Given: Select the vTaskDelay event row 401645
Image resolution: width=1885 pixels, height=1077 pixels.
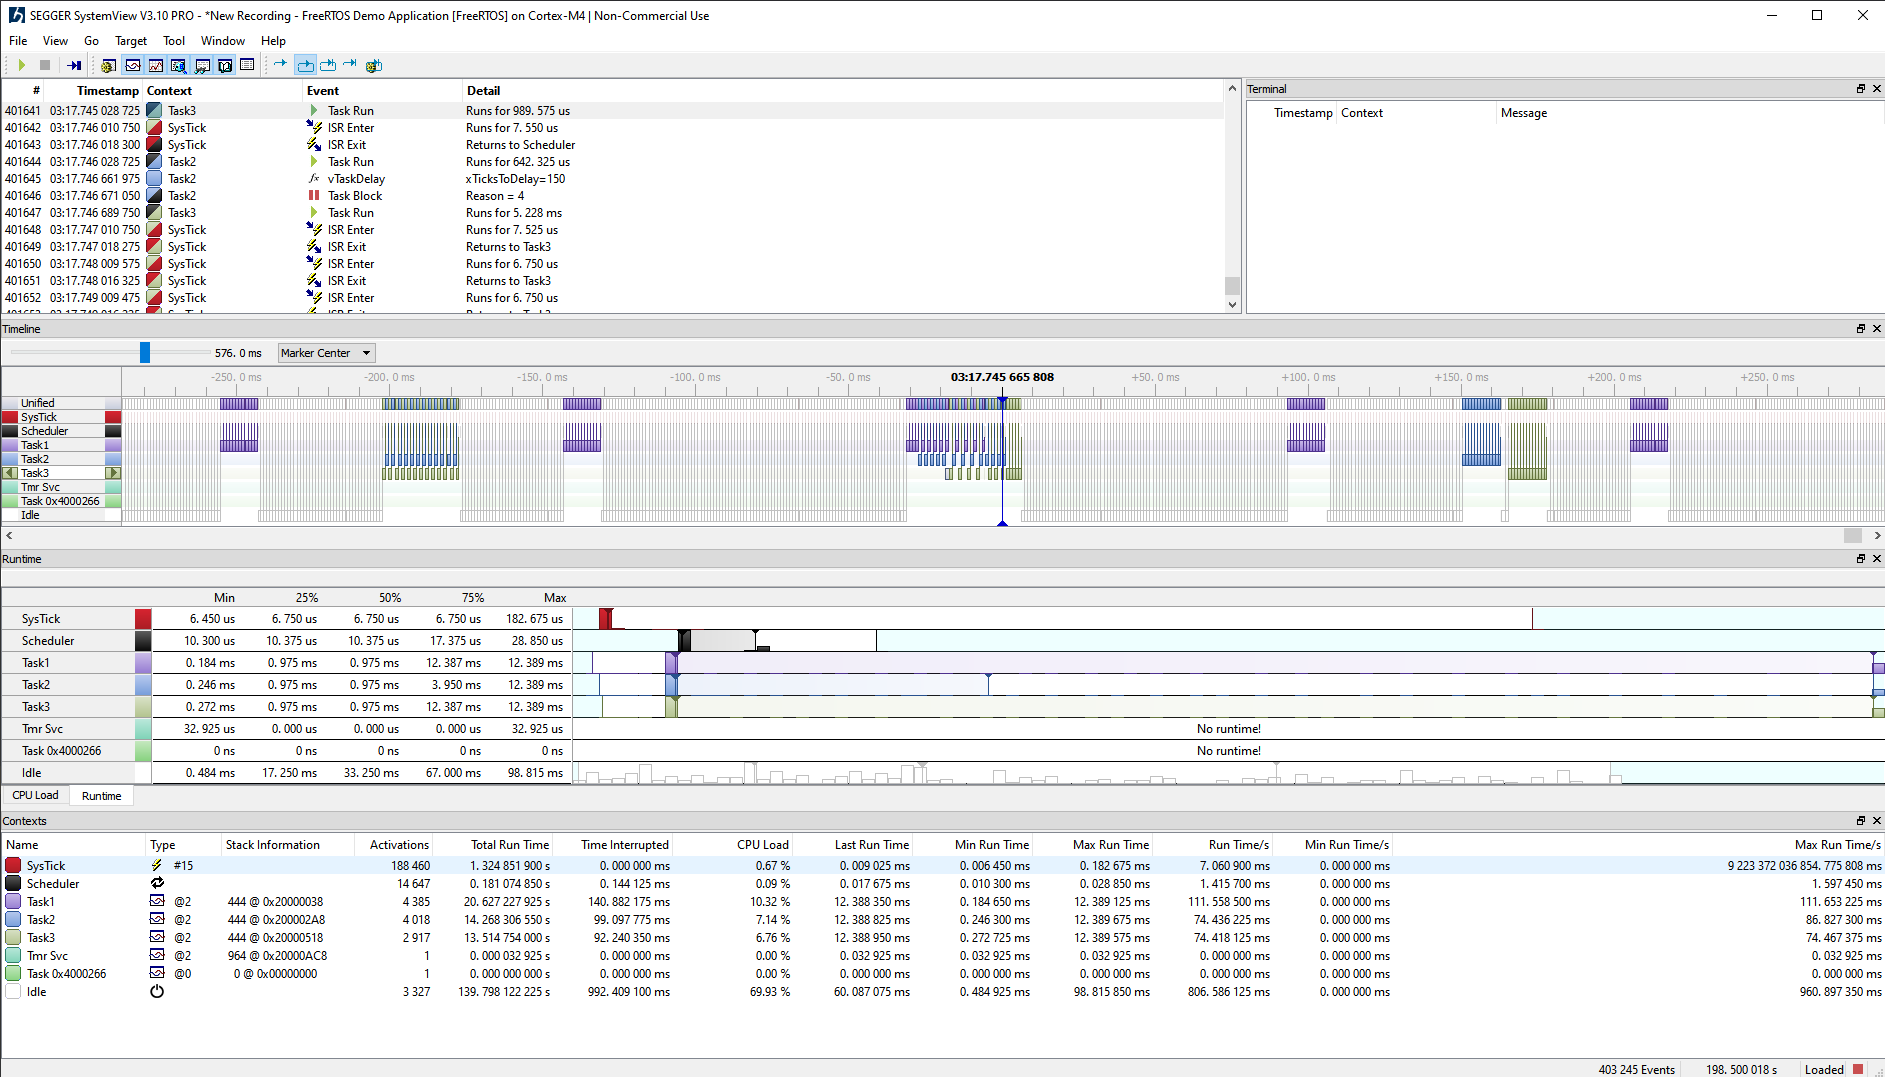Looking at the screenshot, I should (356, 179).
